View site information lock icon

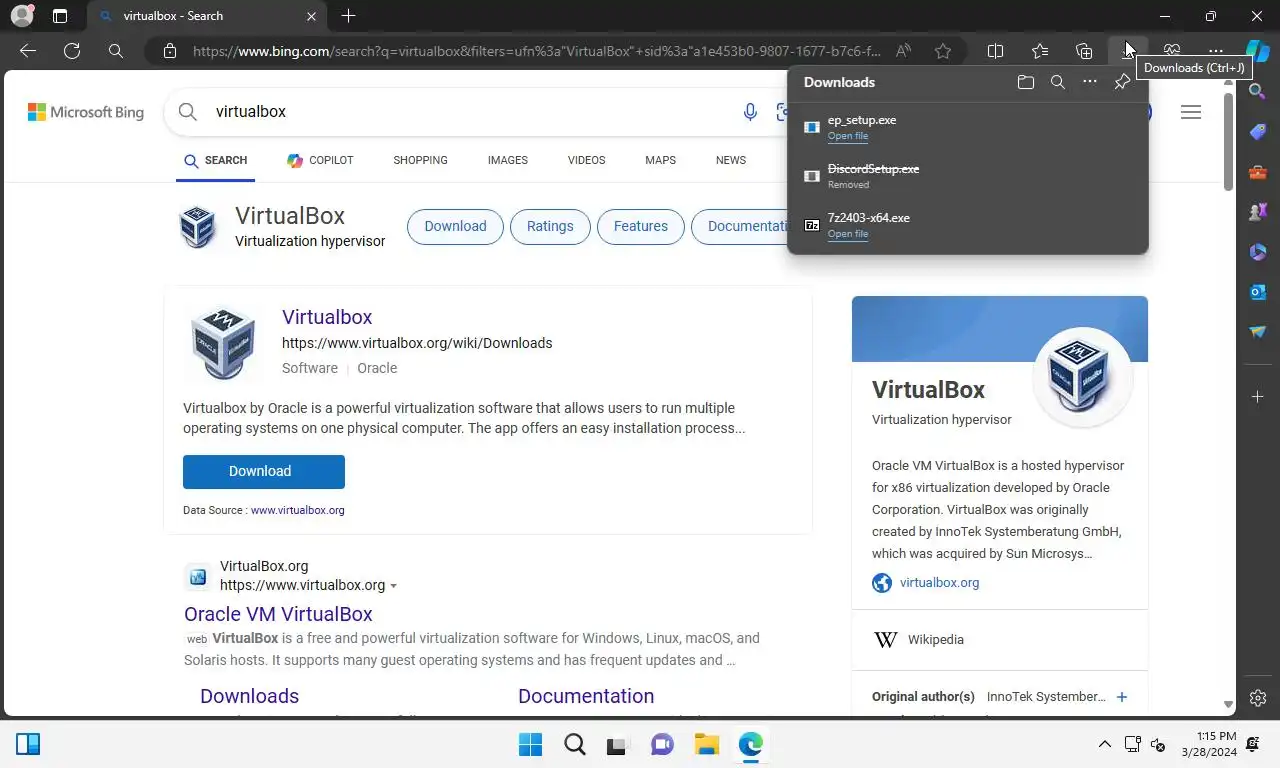(x=170, y=51)
